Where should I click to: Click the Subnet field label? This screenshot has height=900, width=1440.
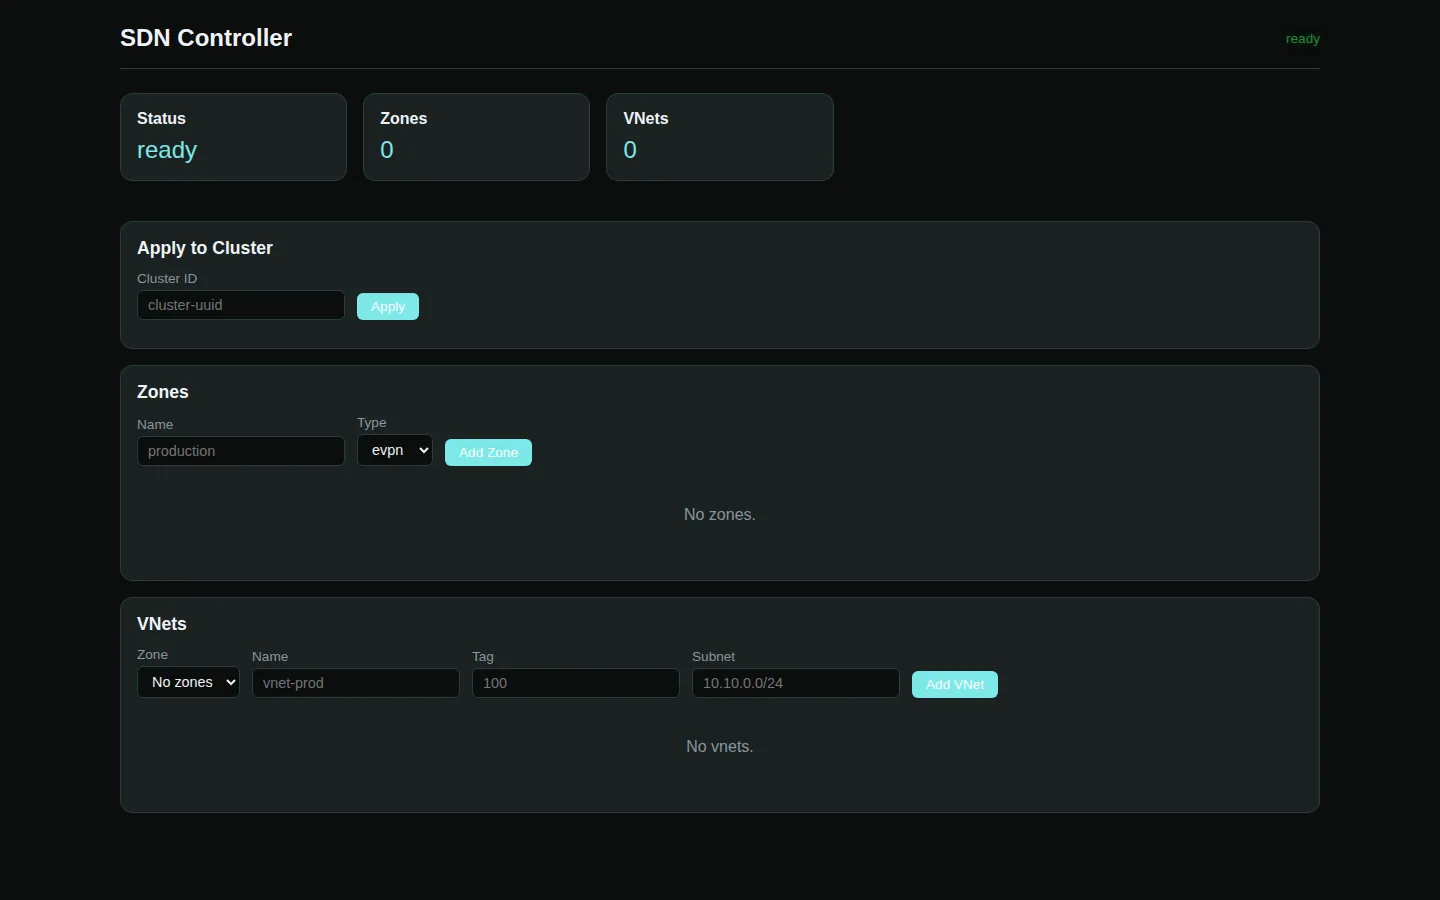pos(713,656)
